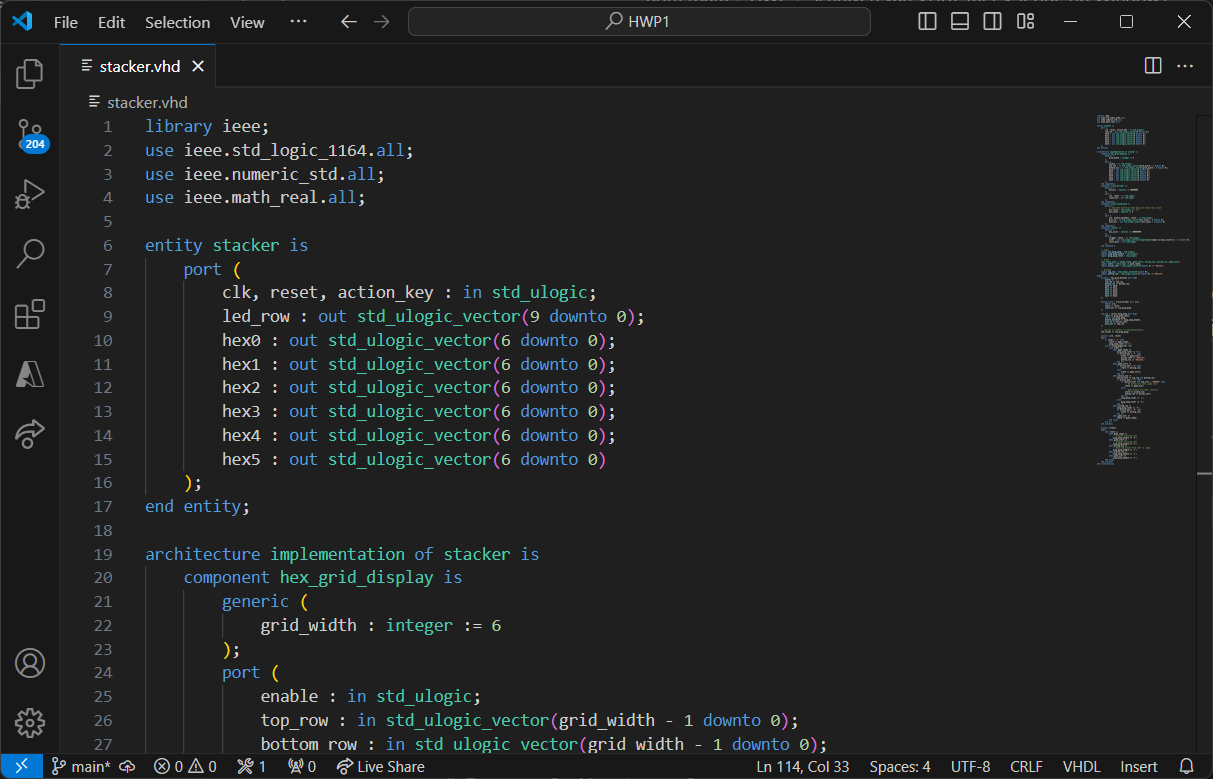This screenshot has height=779, width=1213.
Task: Toggle the secondary side bar layout icon
Action: [992, 21]
